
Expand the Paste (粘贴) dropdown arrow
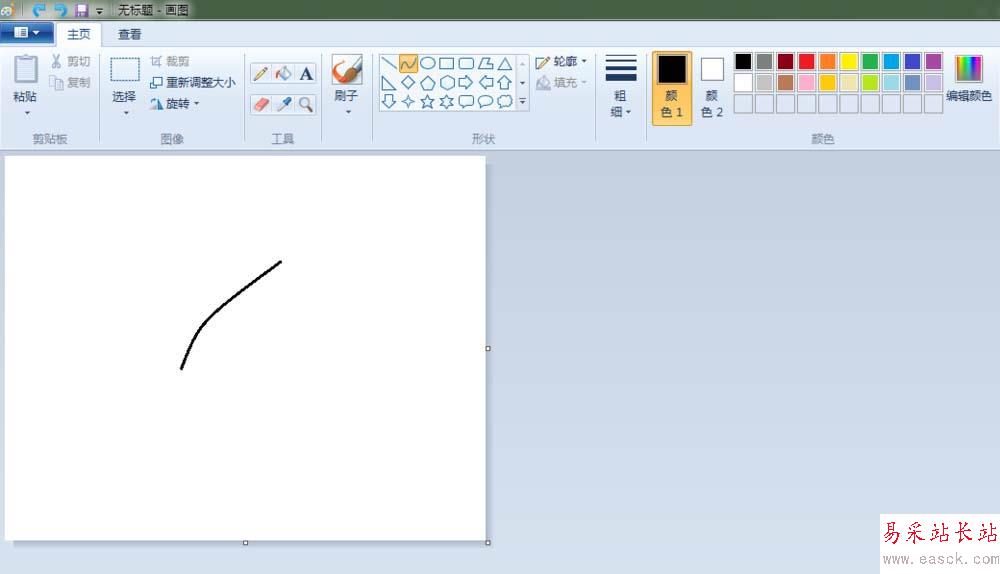[27, 113]
